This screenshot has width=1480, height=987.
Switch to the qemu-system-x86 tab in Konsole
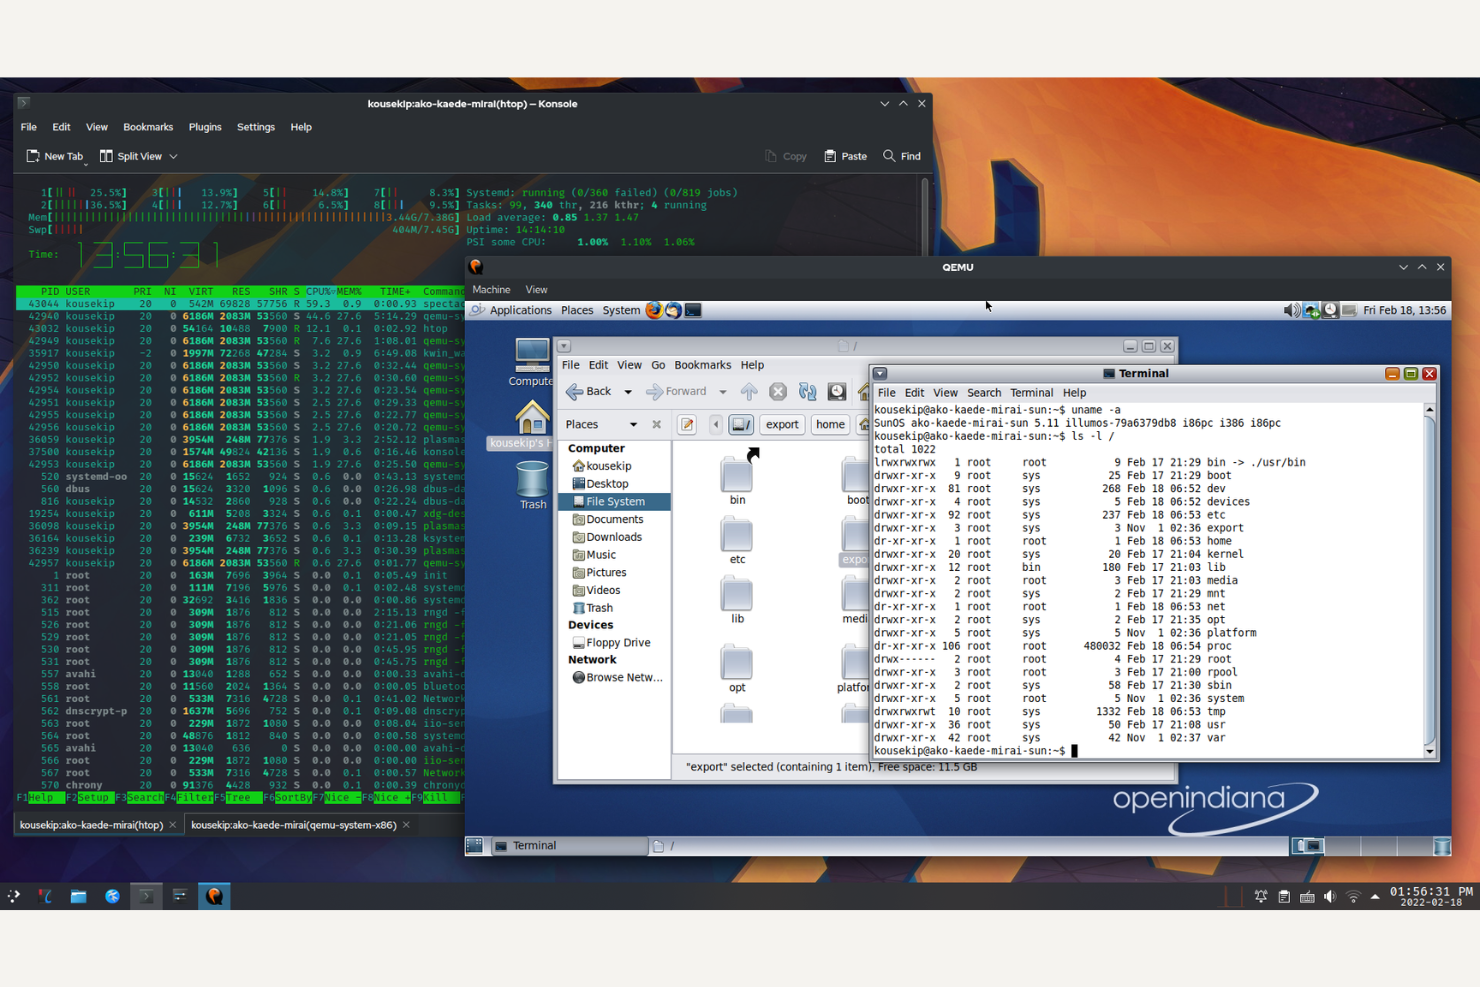tap(295, 825)
